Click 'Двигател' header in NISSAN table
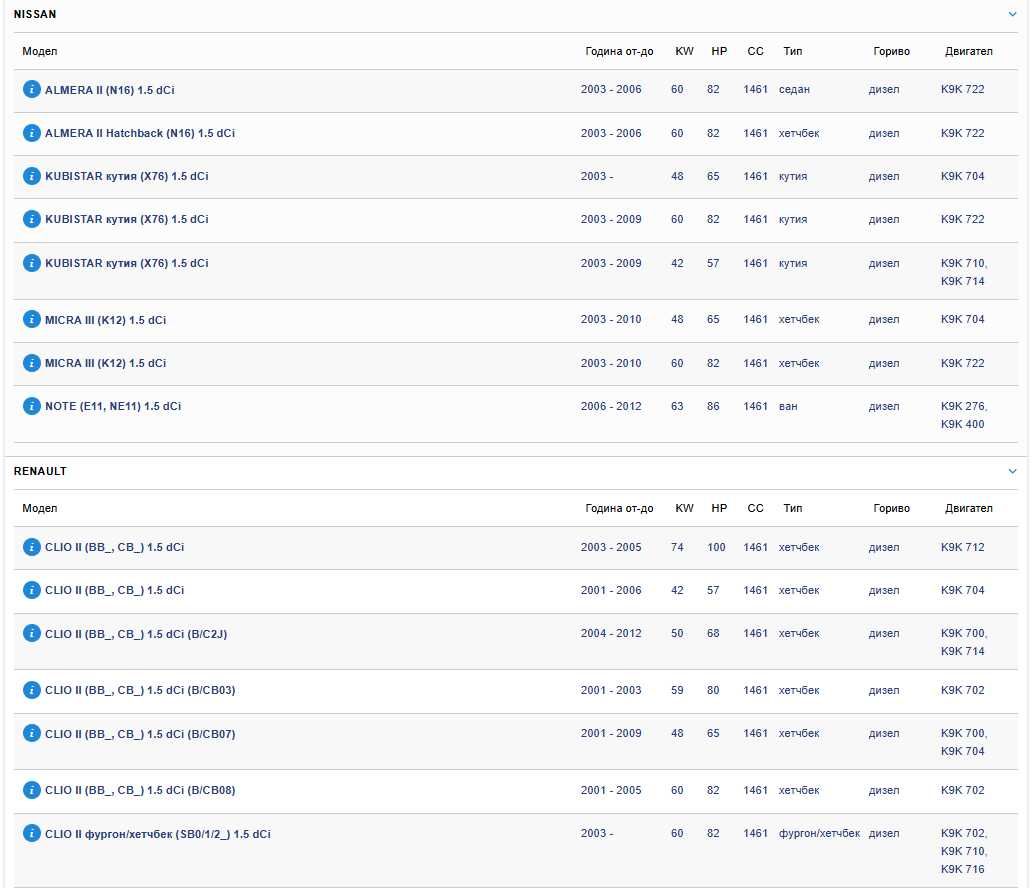 [x=969, y=51]
